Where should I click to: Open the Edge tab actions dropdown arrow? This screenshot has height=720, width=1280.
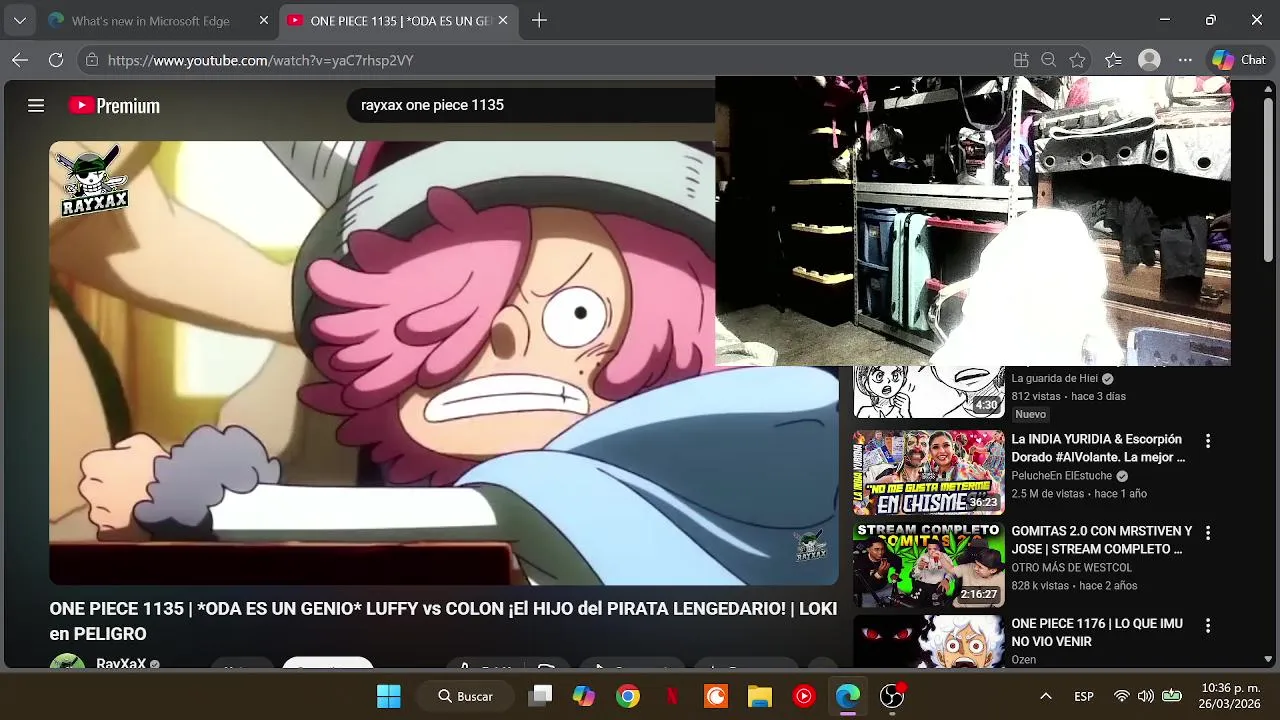coord(19,20)
